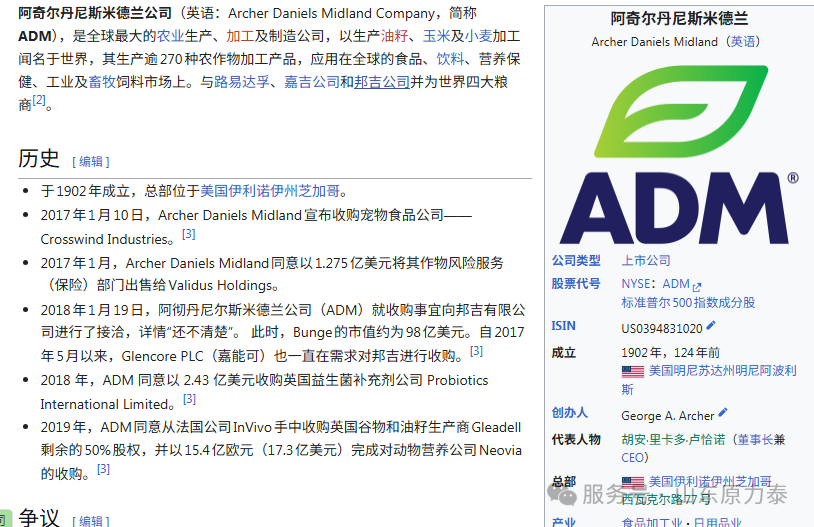Open footnote [3] after Crosswind Industries
Viewport: 814px width, 527px height.
click(x=188, y=234)
